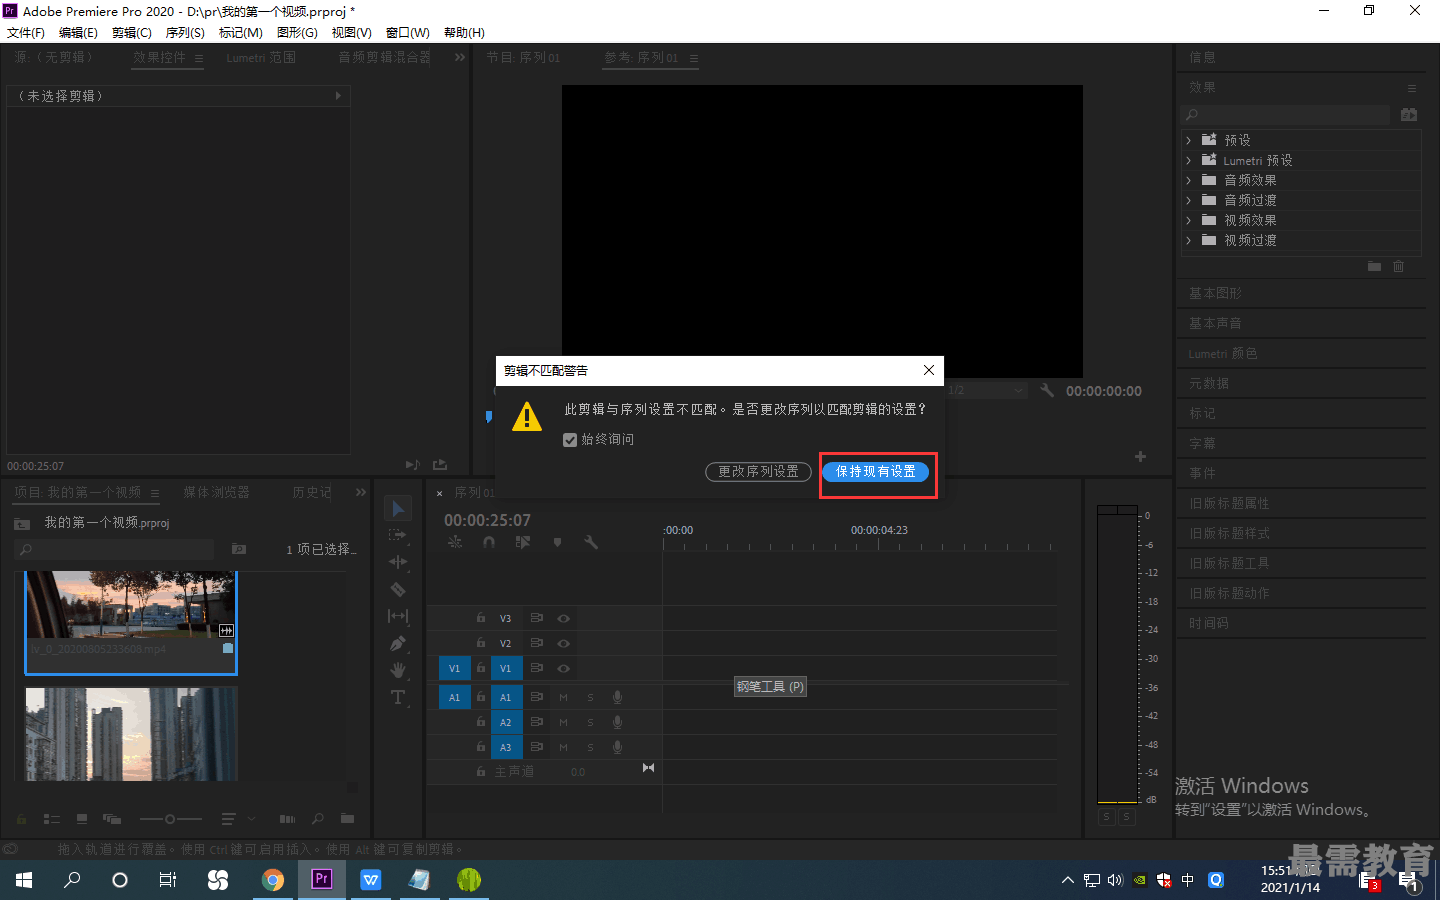Expand the Lumetri 预设 folder
This screenshot has width=1440, height=900.
(1188, 160)
